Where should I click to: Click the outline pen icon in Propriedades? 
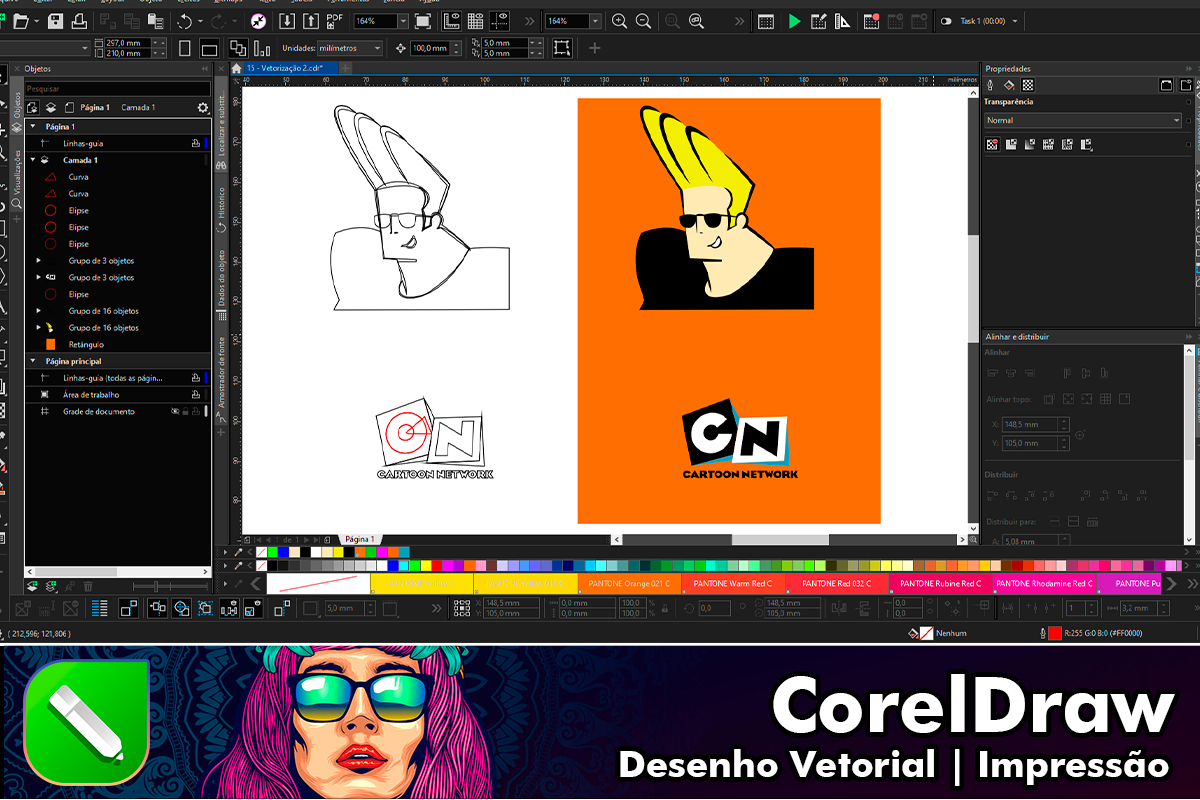click(x=992, y=86)
